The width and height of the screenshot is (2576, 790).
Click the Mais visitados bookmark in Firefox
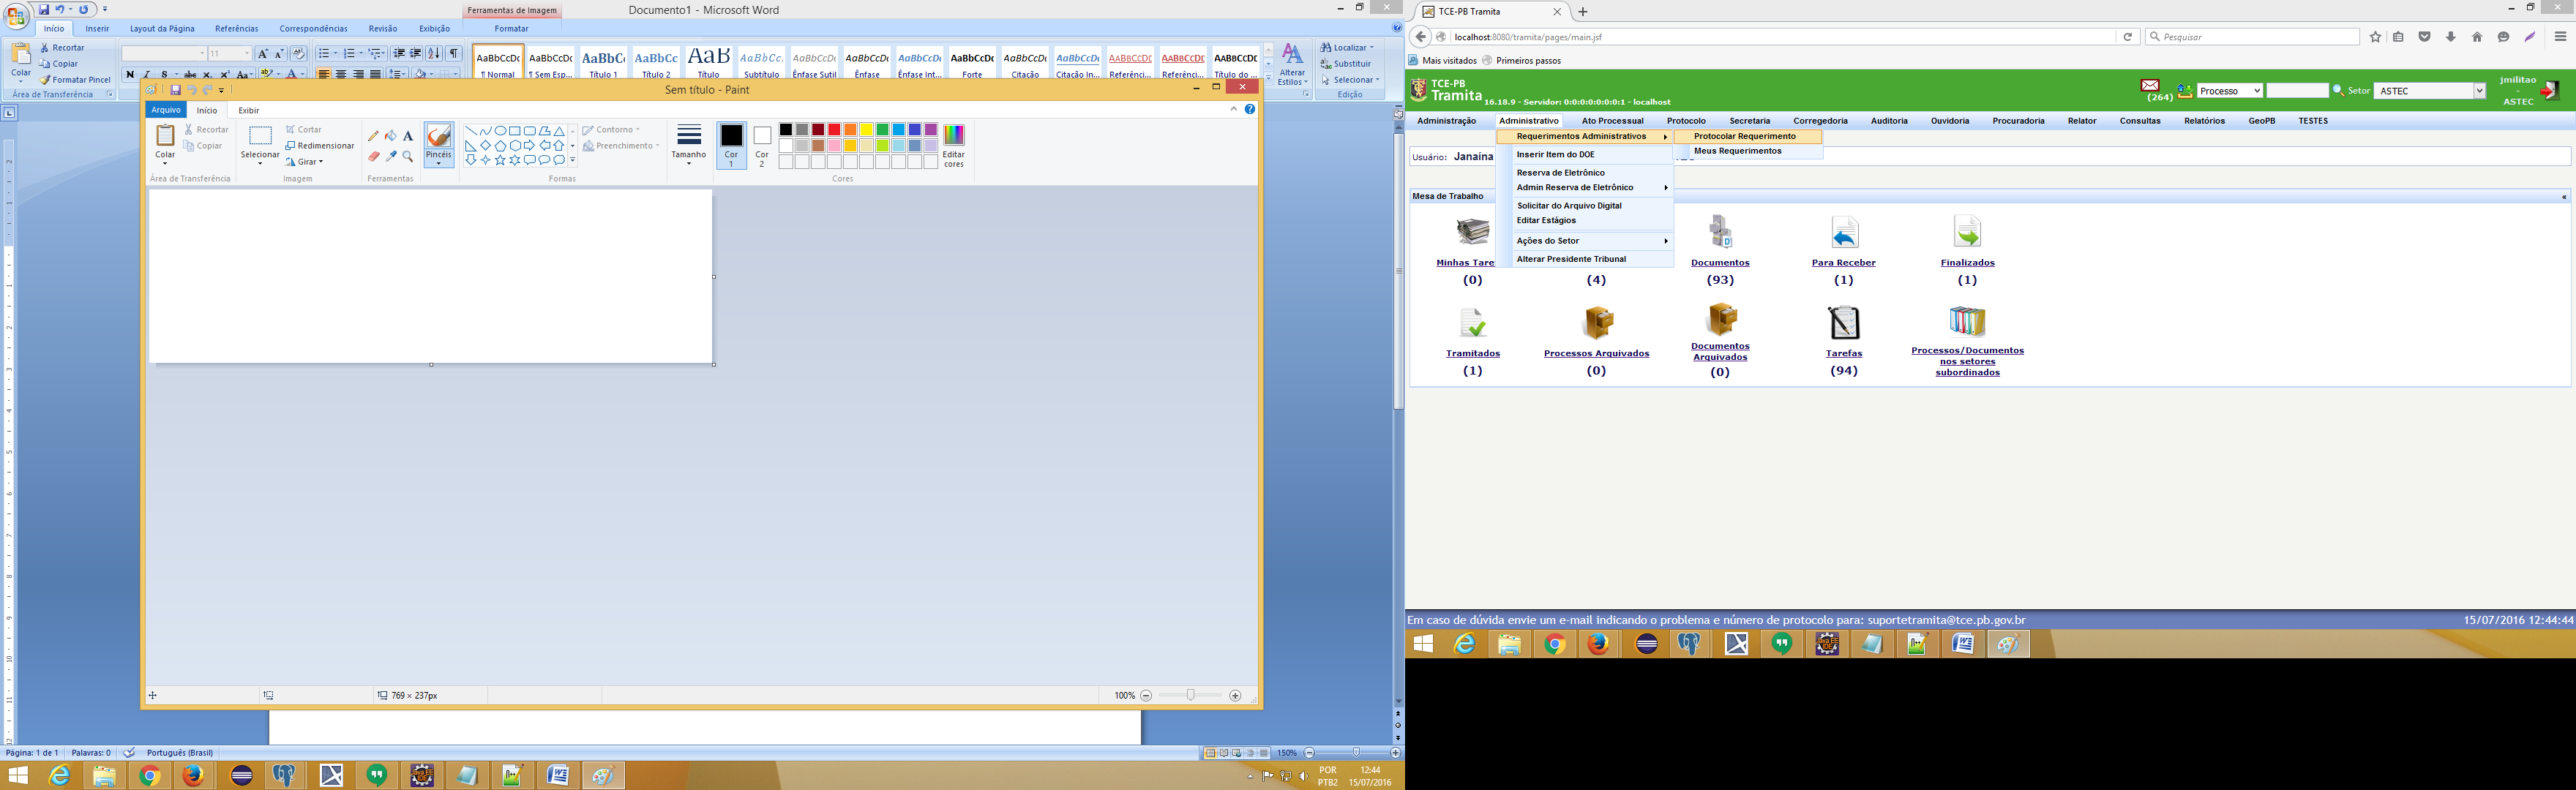click(x=1442, y=61)
